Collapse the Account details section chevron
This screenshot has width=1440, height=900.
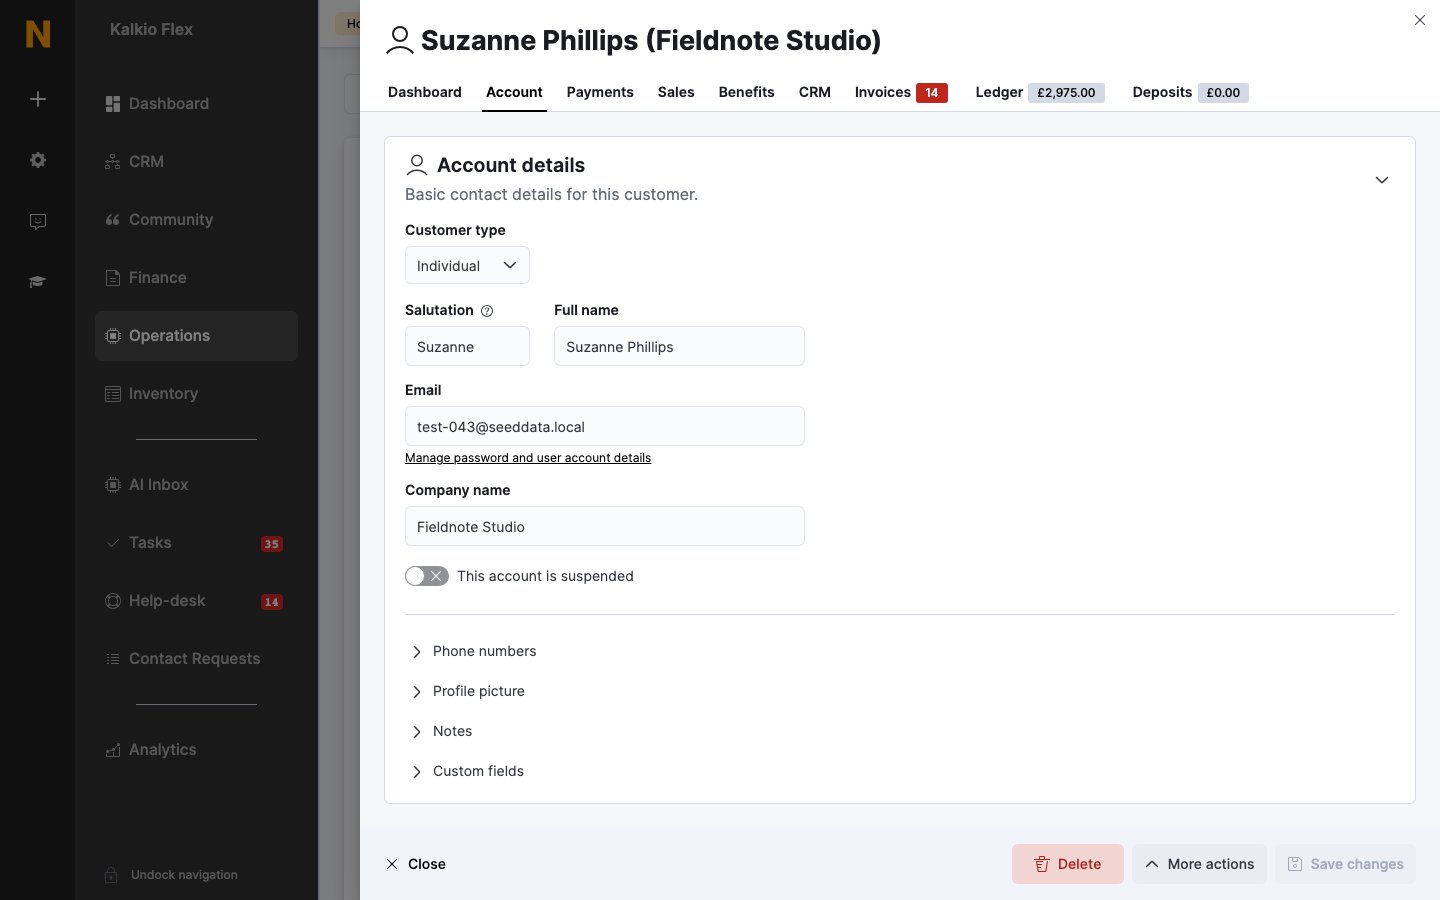tap(1382, 180)
